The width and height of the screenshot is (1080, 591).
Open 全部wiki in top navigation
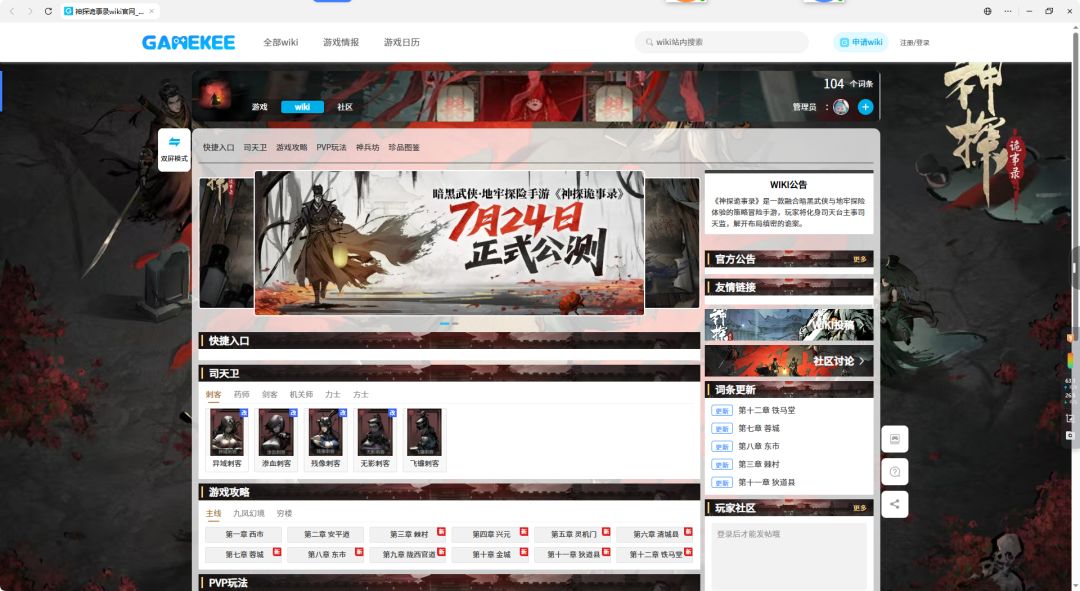tap(280, 42)
